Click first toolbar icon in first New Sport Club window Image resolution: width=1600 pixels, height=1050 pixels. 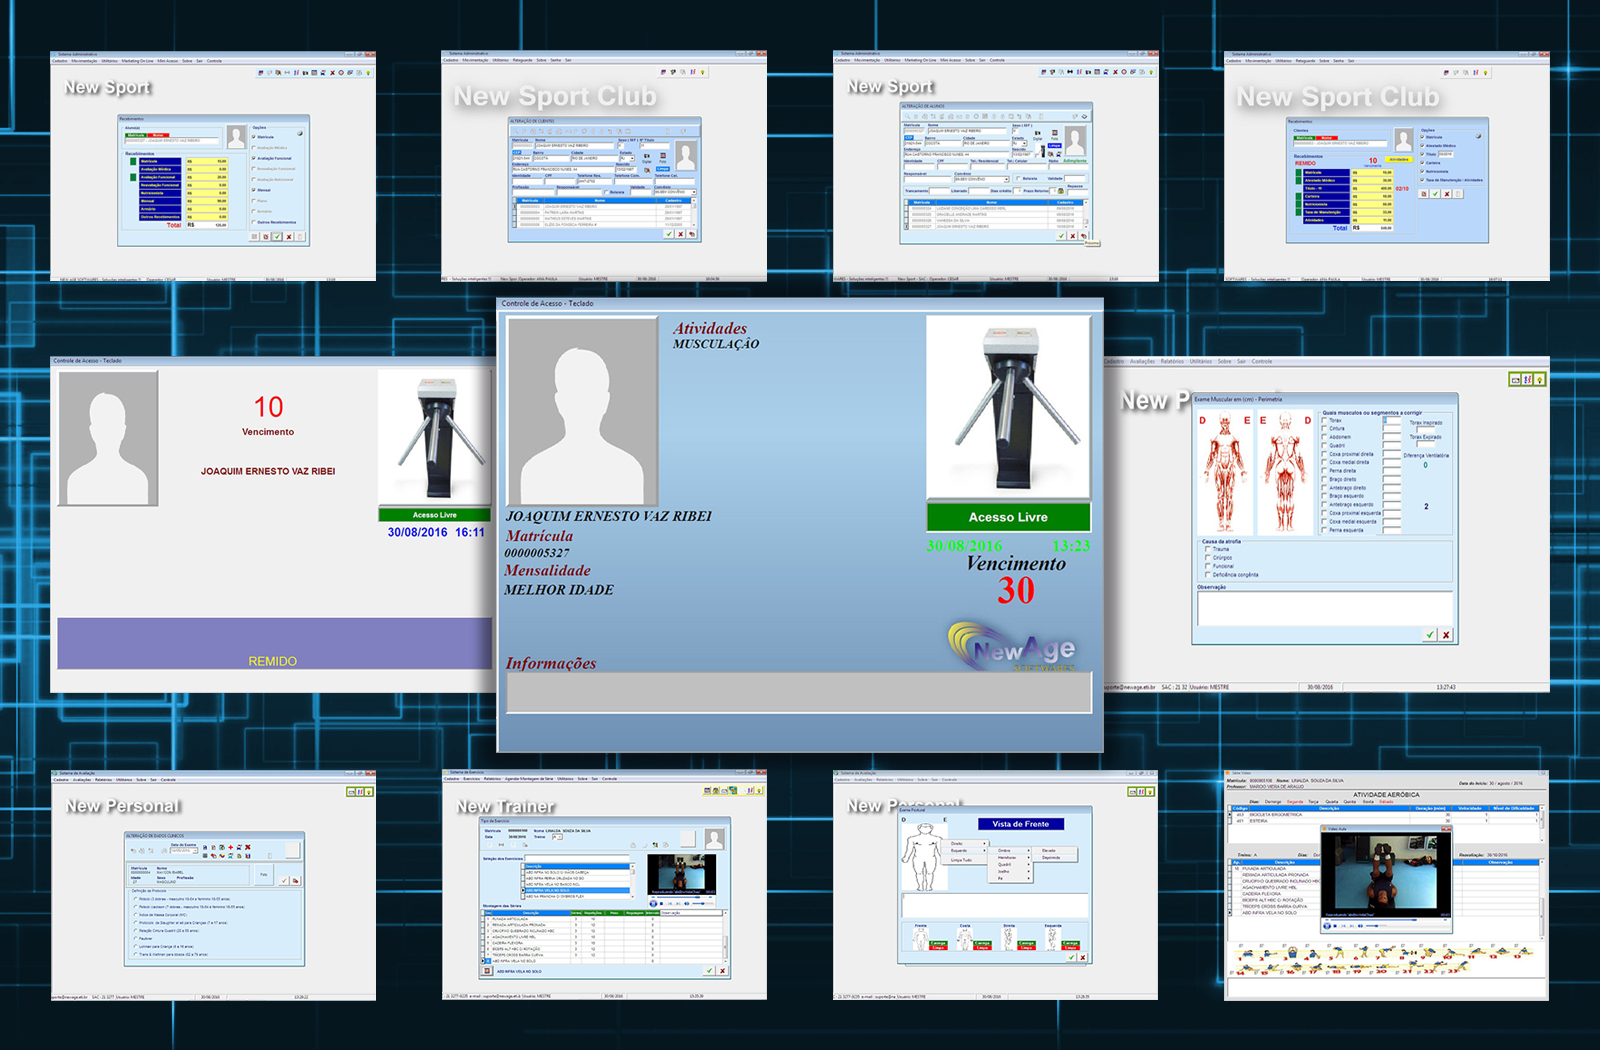pos(663,72)
